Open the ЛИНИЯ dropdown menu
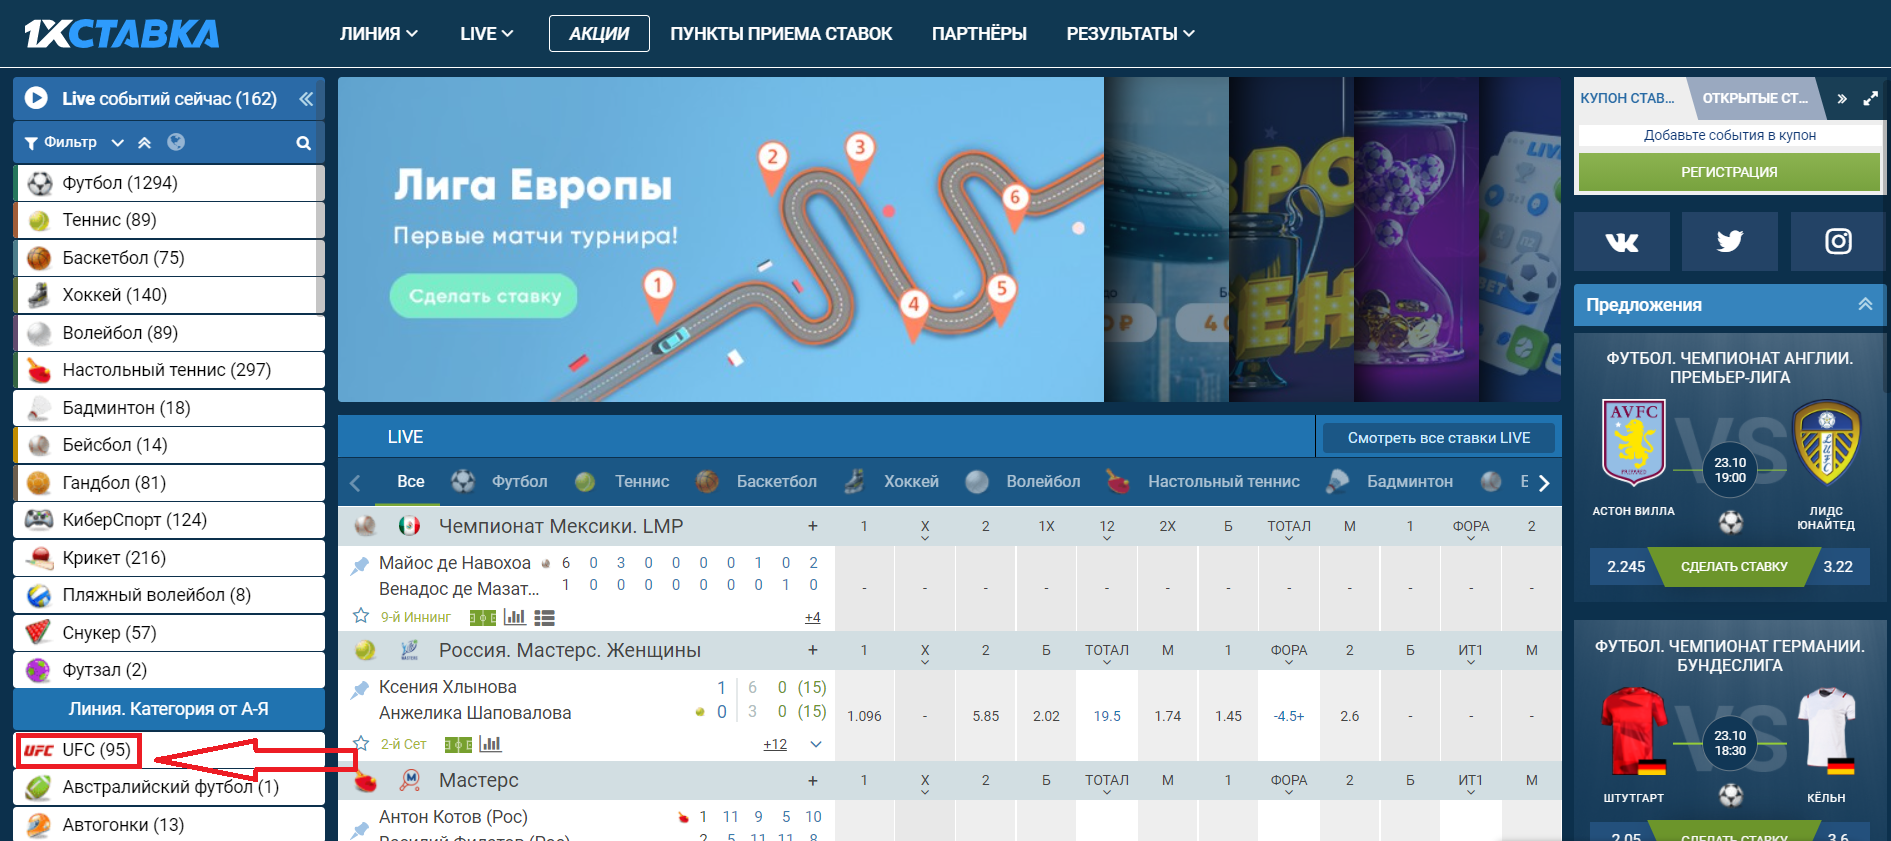Image resolution: width=1891 pixels, height=841 pixels. 378,33
